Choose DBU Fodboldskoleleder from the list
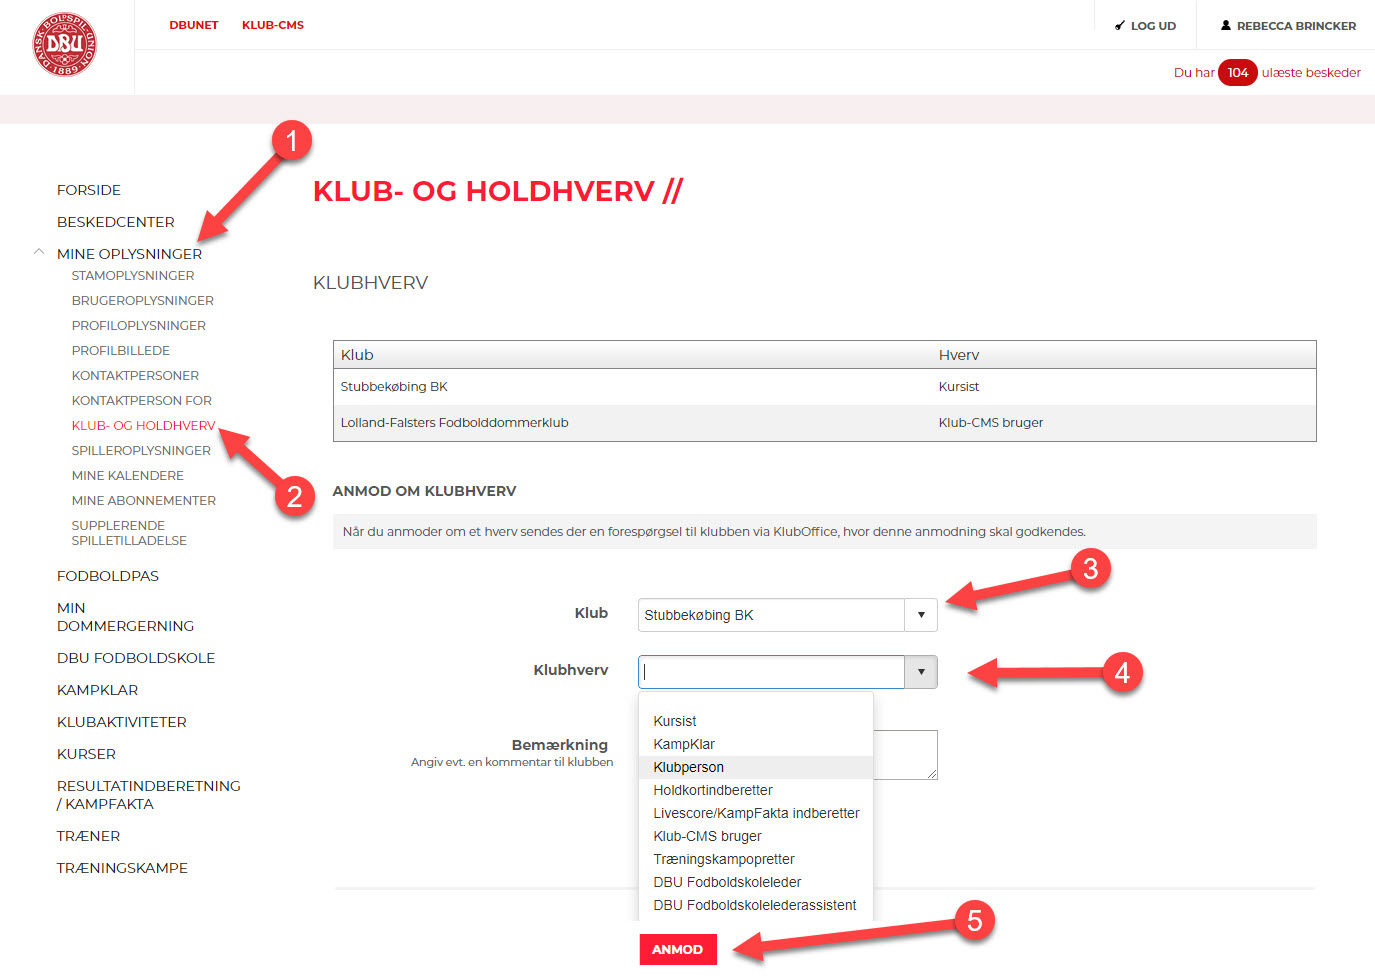Viewport: 1375px width, 980px height. point(756,882)
